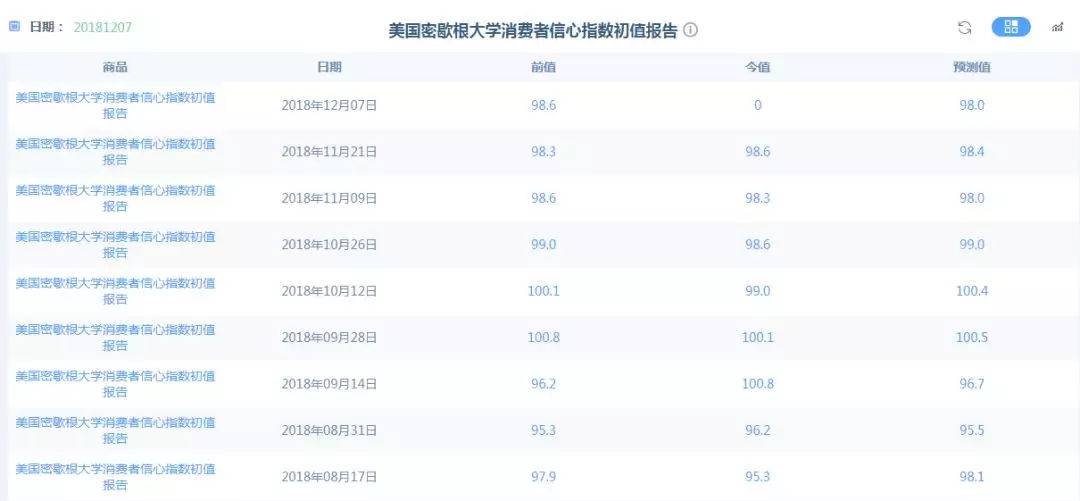Viewport: 1080px width, 501px height.
Task: Click the 前值 97.9 cell
Action: 543,476
